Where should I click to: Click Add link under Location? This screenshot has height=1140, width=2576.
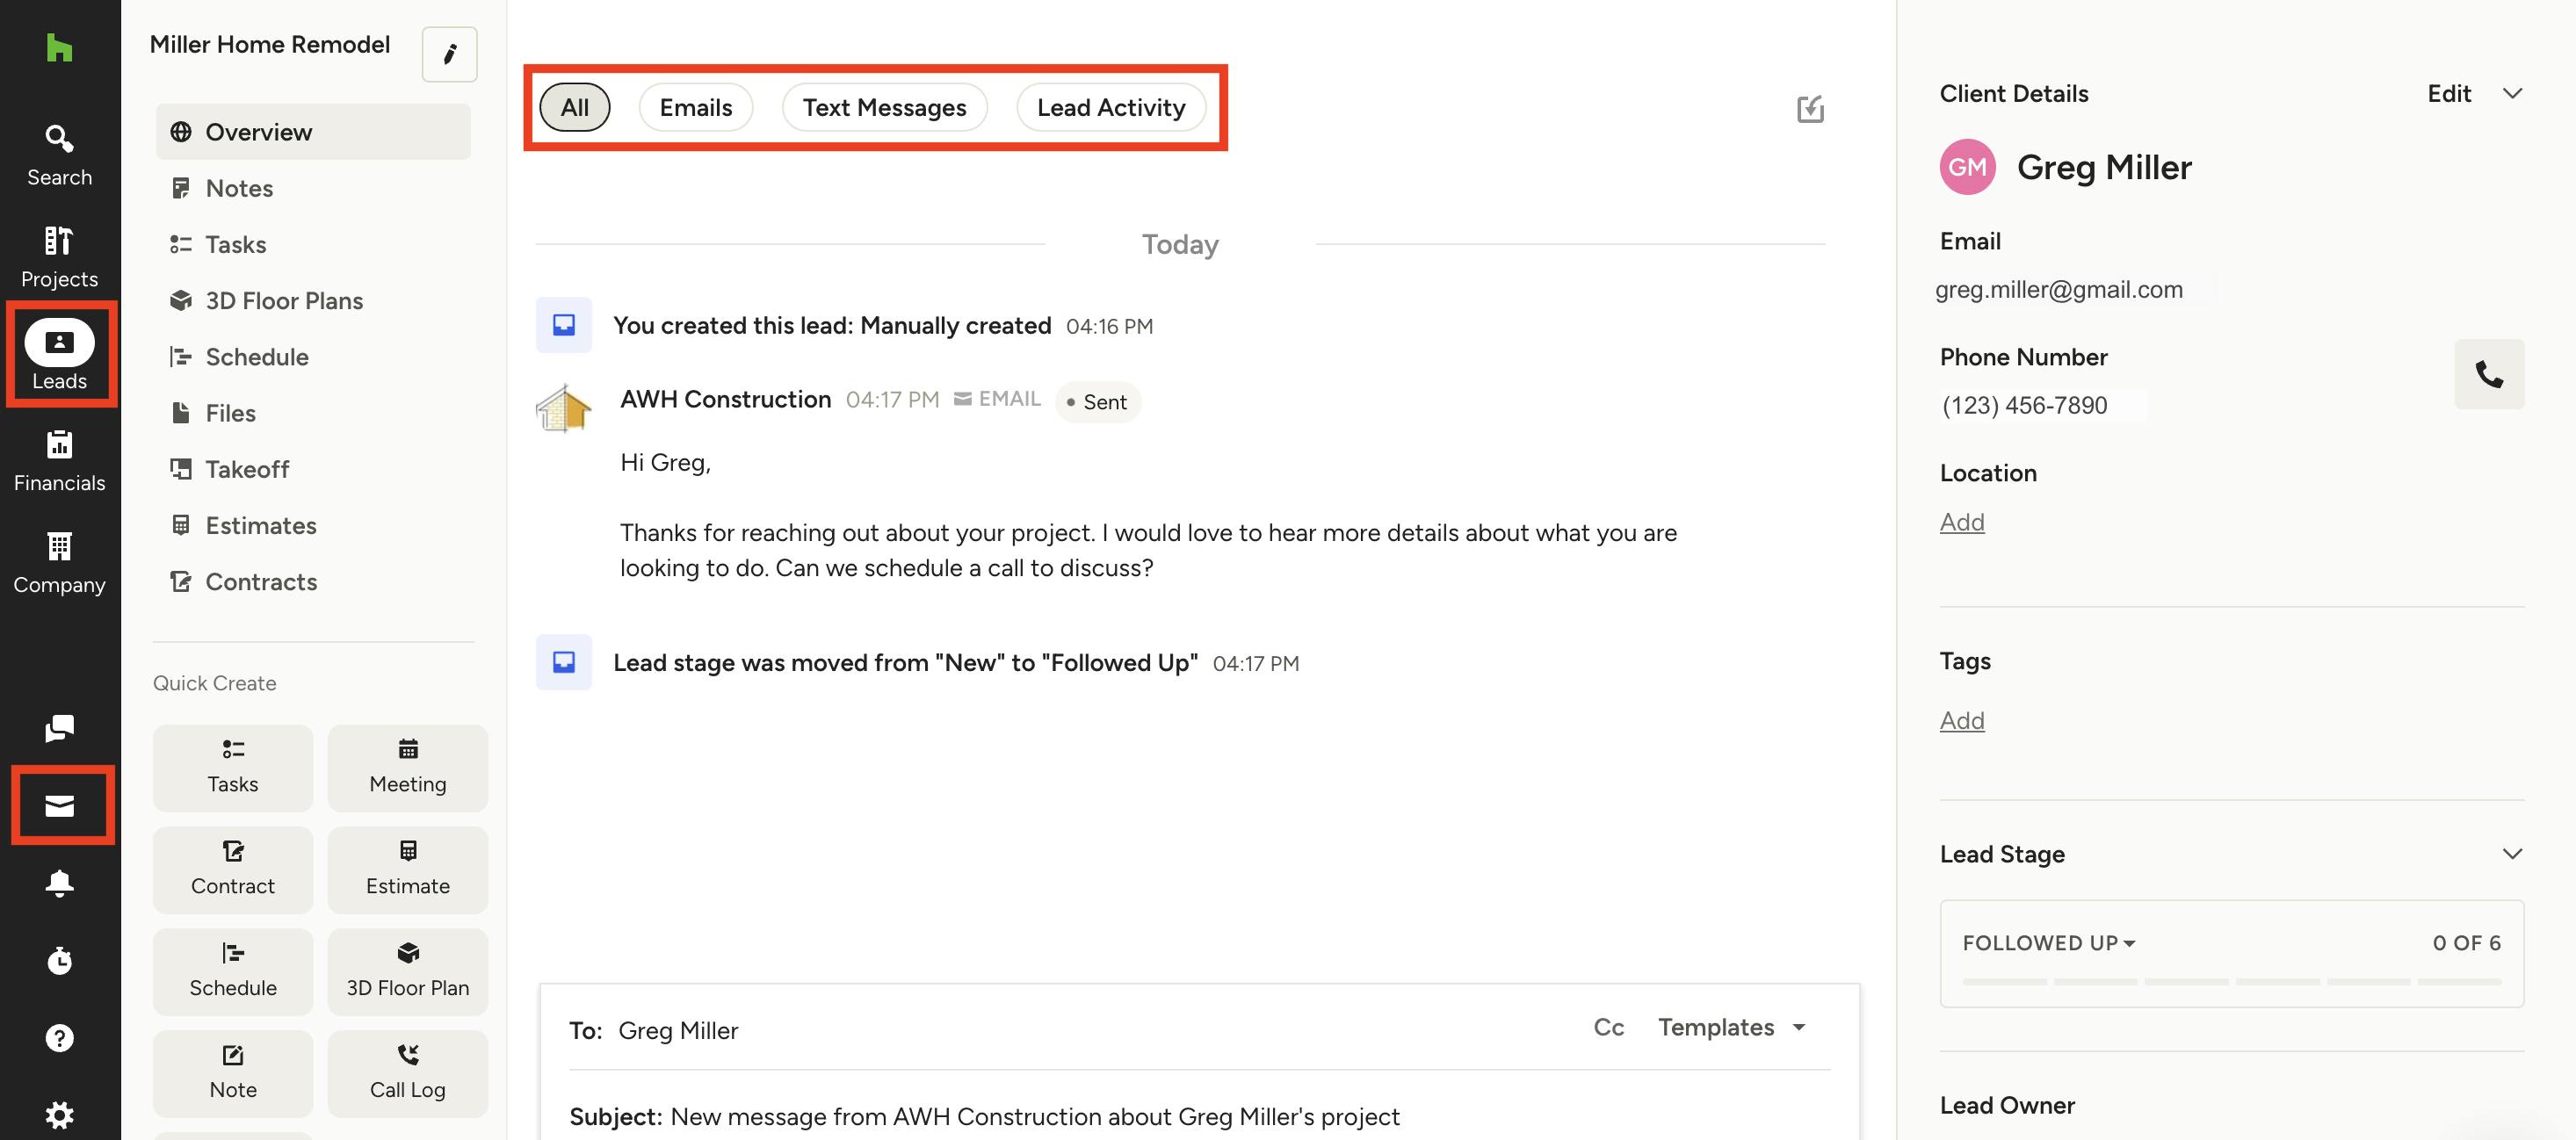1961,522
